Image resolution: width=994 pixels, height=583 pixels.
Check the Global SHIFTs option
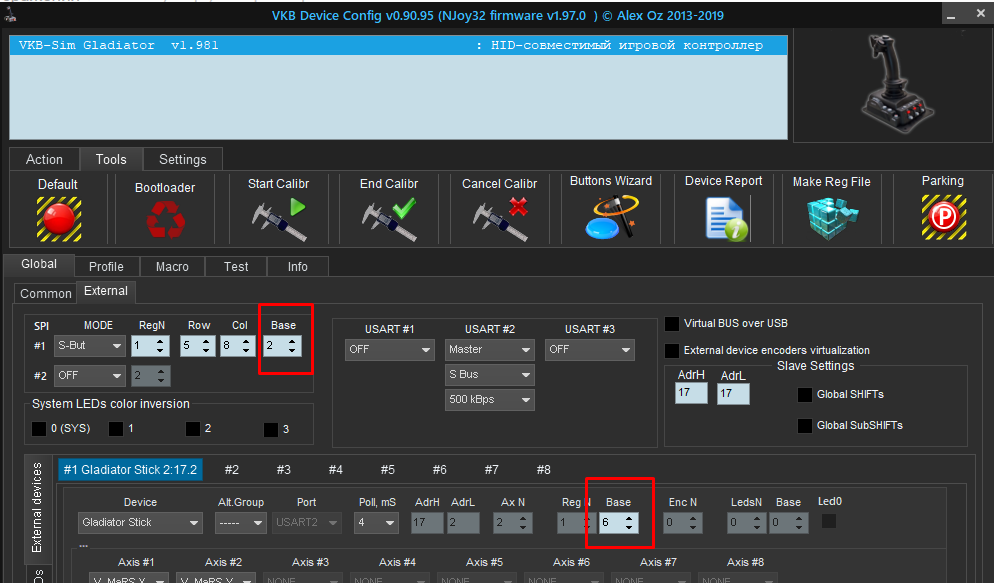(x=804, y=395)
